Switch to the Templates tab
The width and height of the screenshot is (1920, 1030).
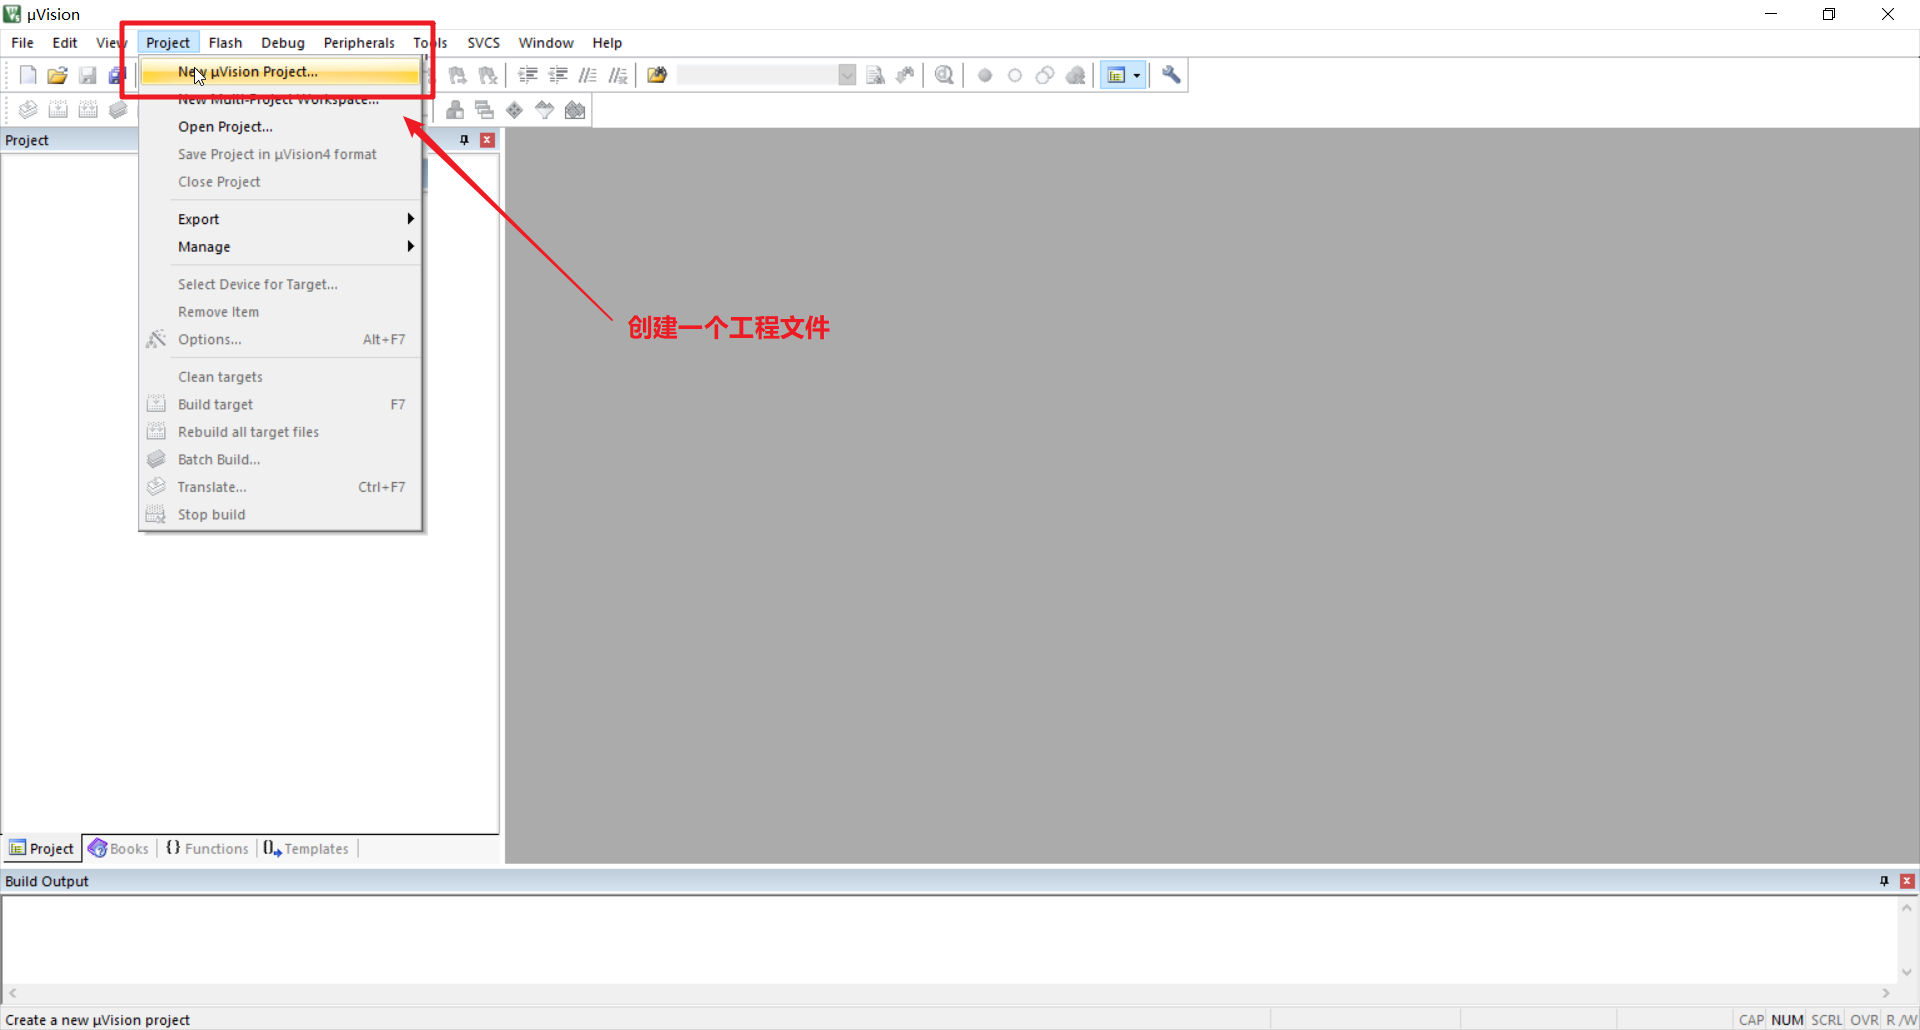point(306,849)
